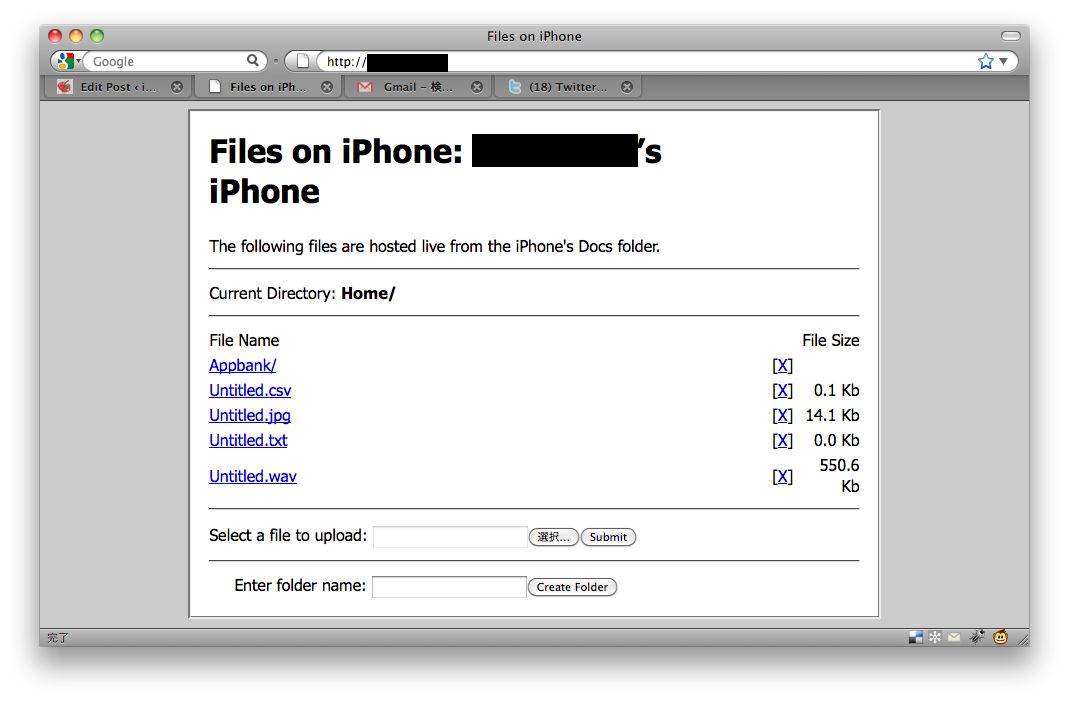The width and height of the screenshot is (1069, 701).
Task: Open the Untitled.wav file link
Action: tap(253, 477)
